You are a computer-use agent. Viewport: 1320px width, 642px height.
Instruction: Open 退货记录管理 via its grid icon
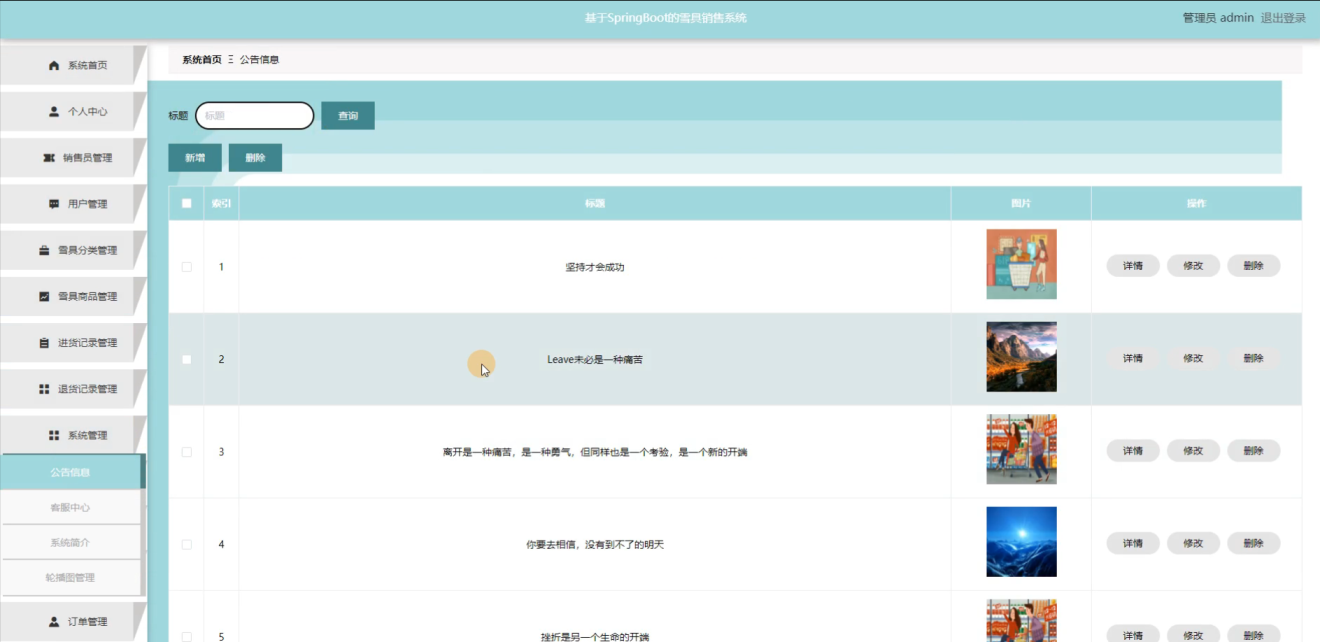(x=44, y=389)
